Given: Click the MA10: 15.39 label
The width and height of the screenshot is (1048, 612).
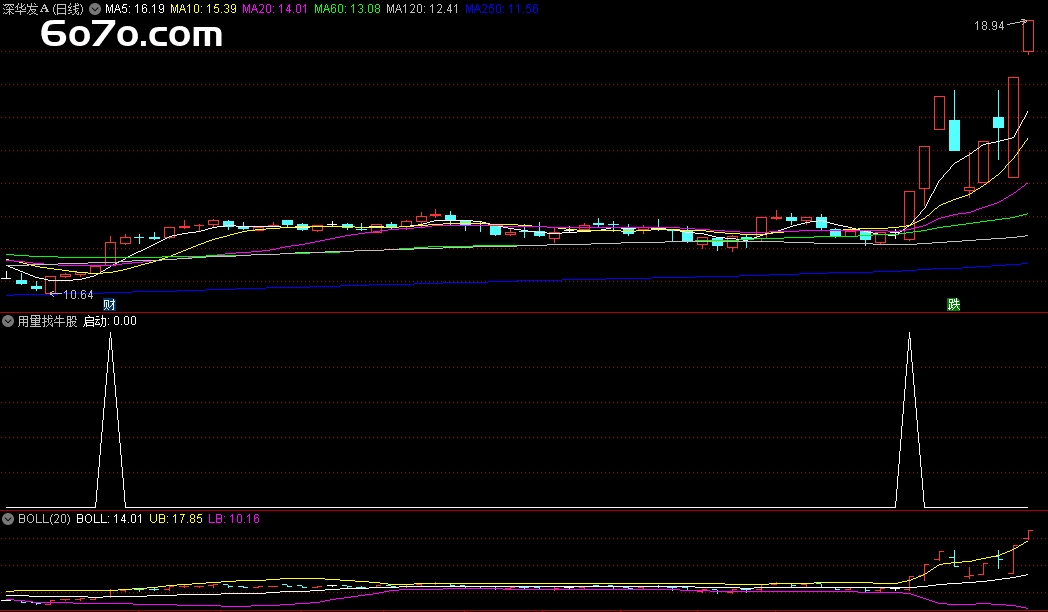Looking at the screenshot, I should (203, 9).
